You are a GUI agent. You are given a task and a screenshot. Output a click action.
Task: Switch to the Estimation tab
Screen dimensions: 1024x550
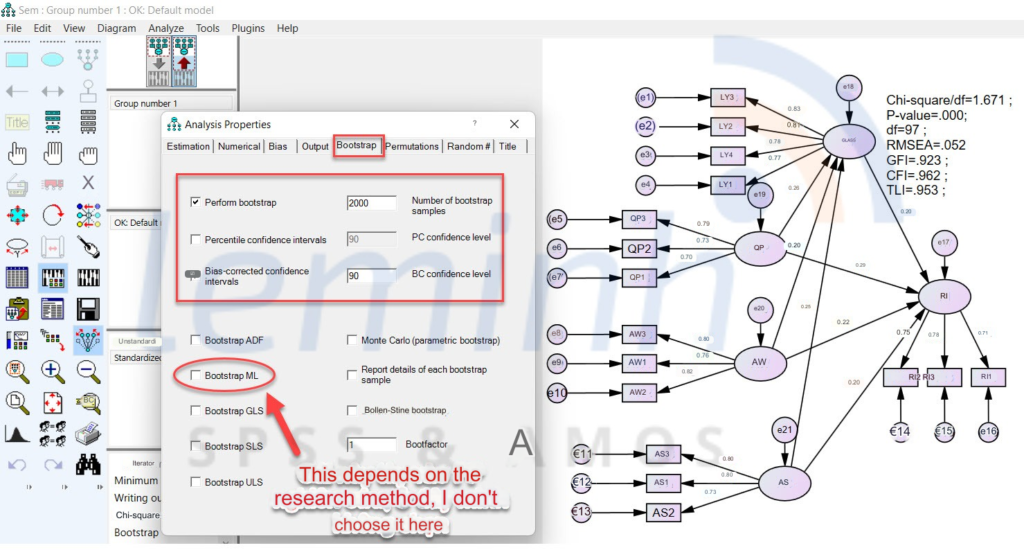[x=190, y=146]
